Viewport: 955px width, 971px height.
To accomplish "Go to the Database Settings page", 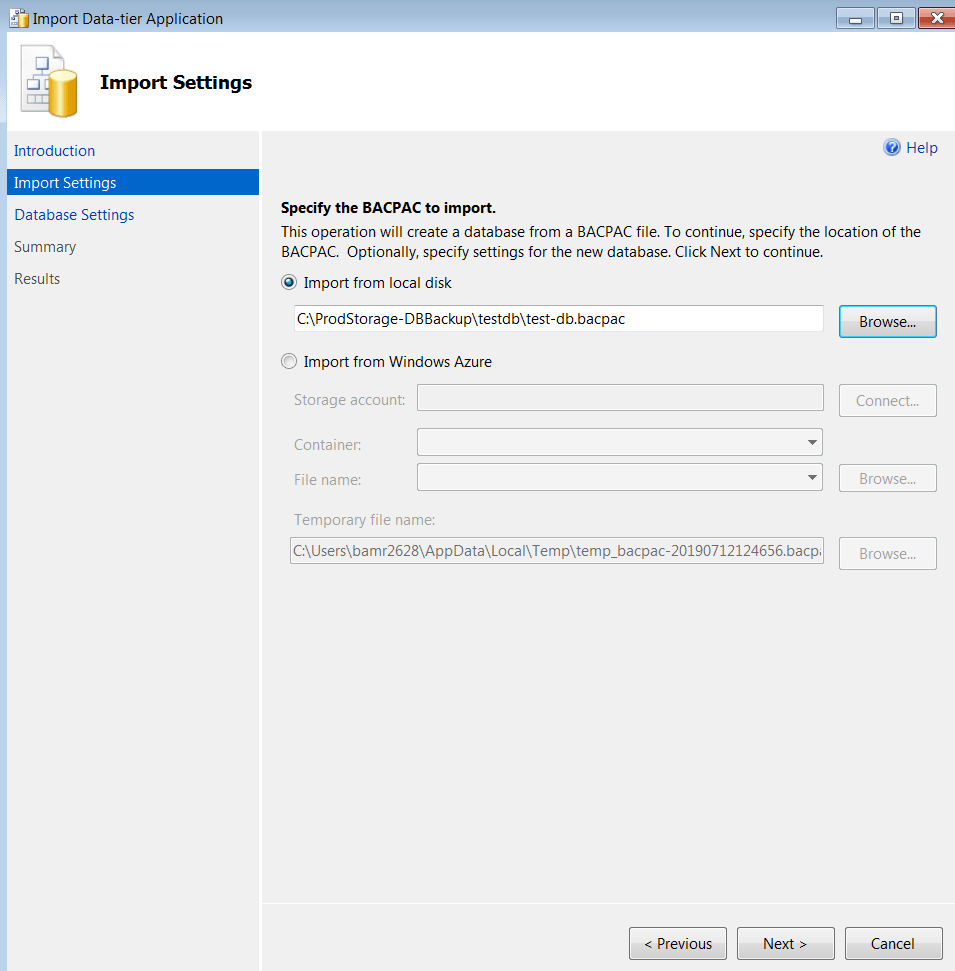I will 74,215.
